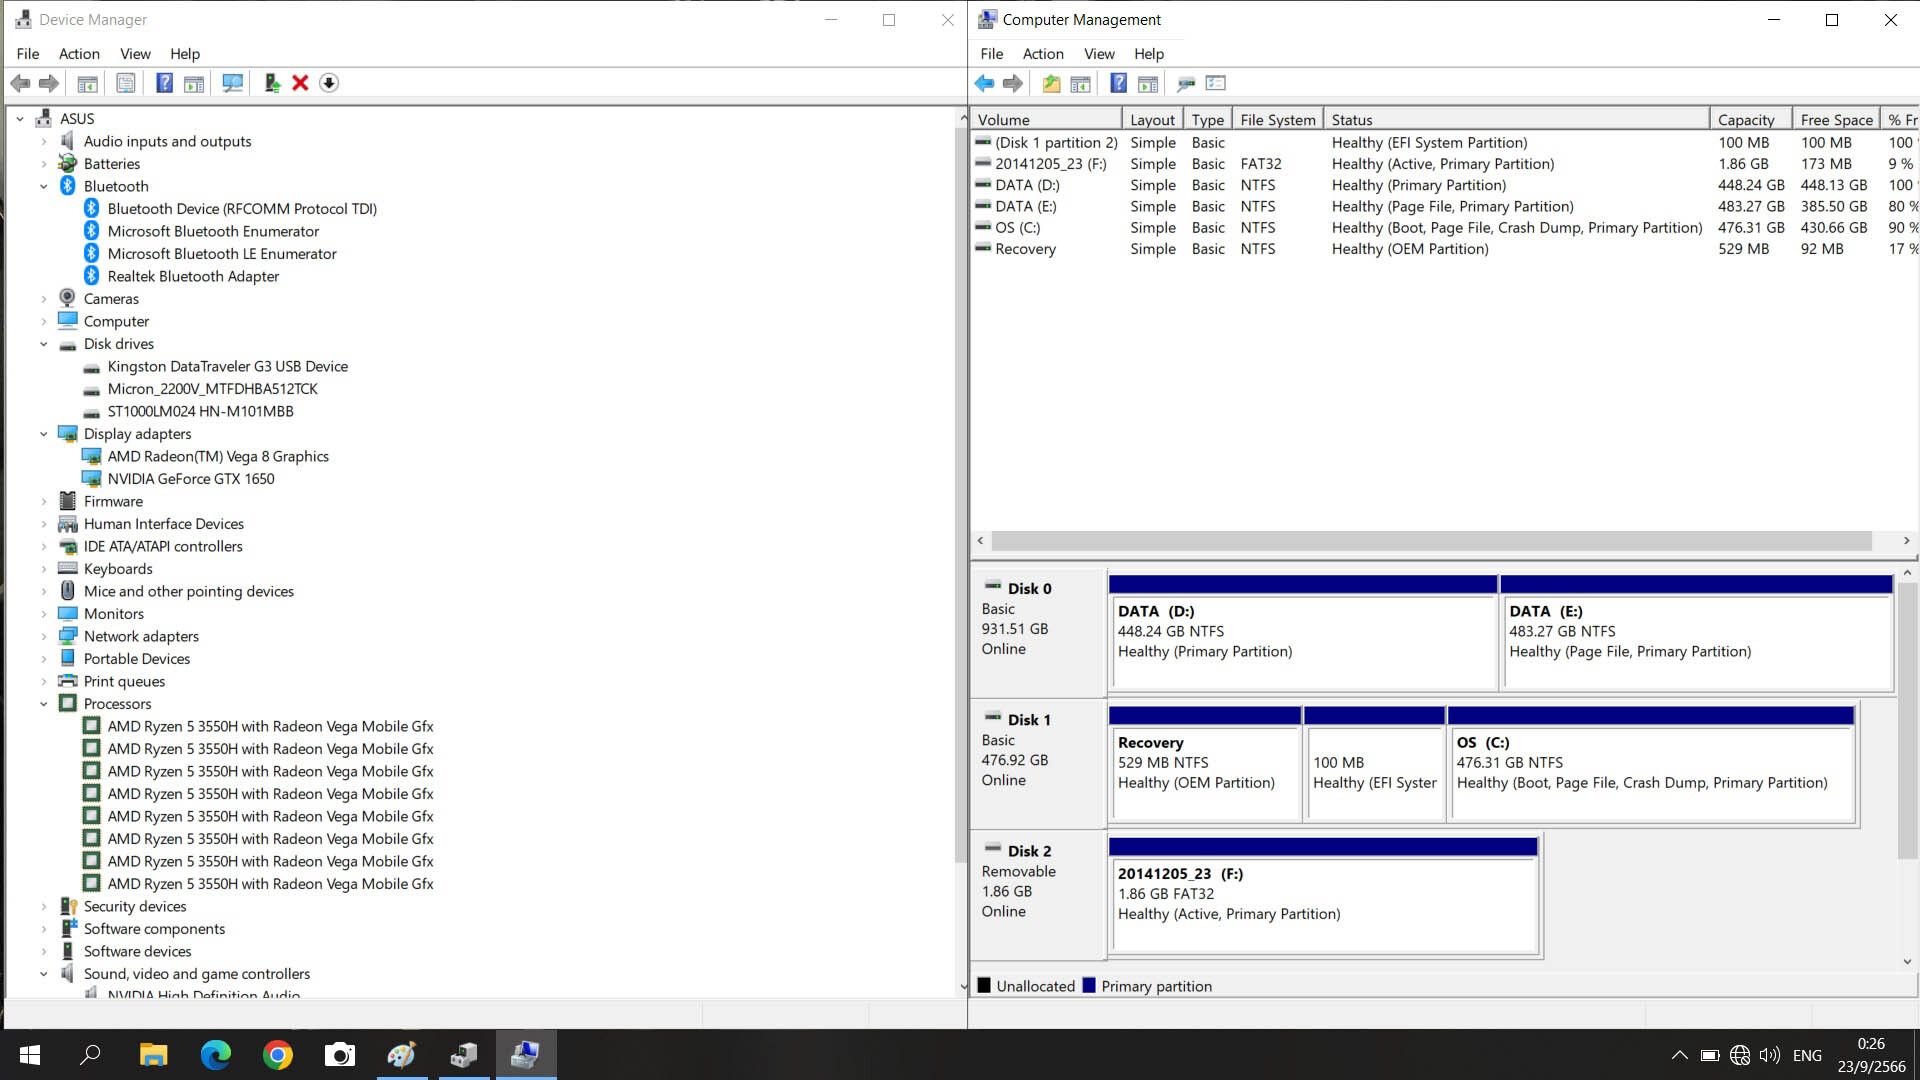Select Micron_2200V_MTFDHBA512TCK drive
The width and height of the screenshot is (1920, 1080).
pos(212,389)
